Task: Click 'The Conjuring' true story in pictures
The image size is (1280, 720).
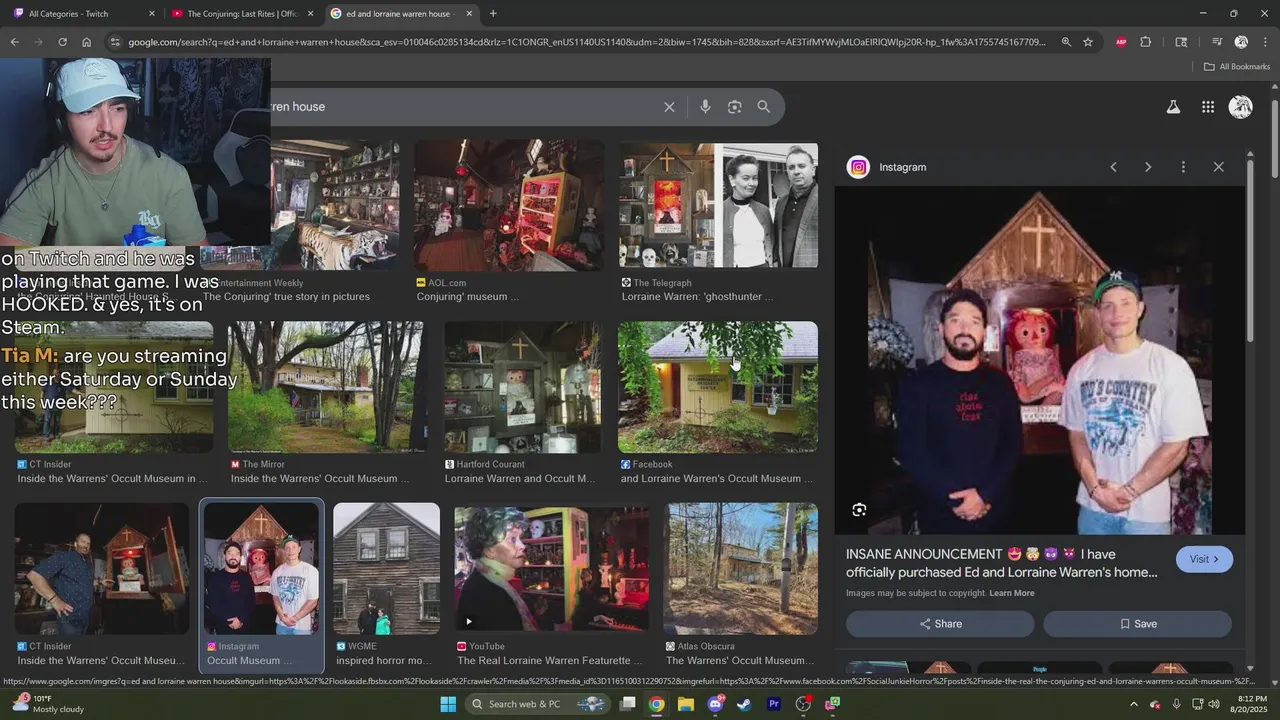Action: 286,297
